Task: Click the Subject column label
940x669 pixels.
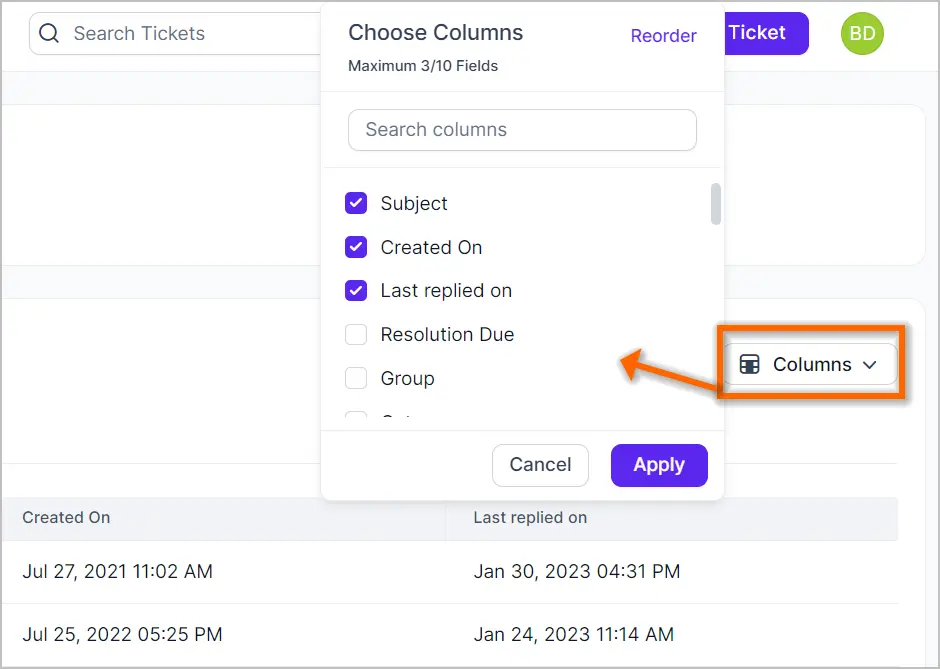Action: tap(414, 204)
